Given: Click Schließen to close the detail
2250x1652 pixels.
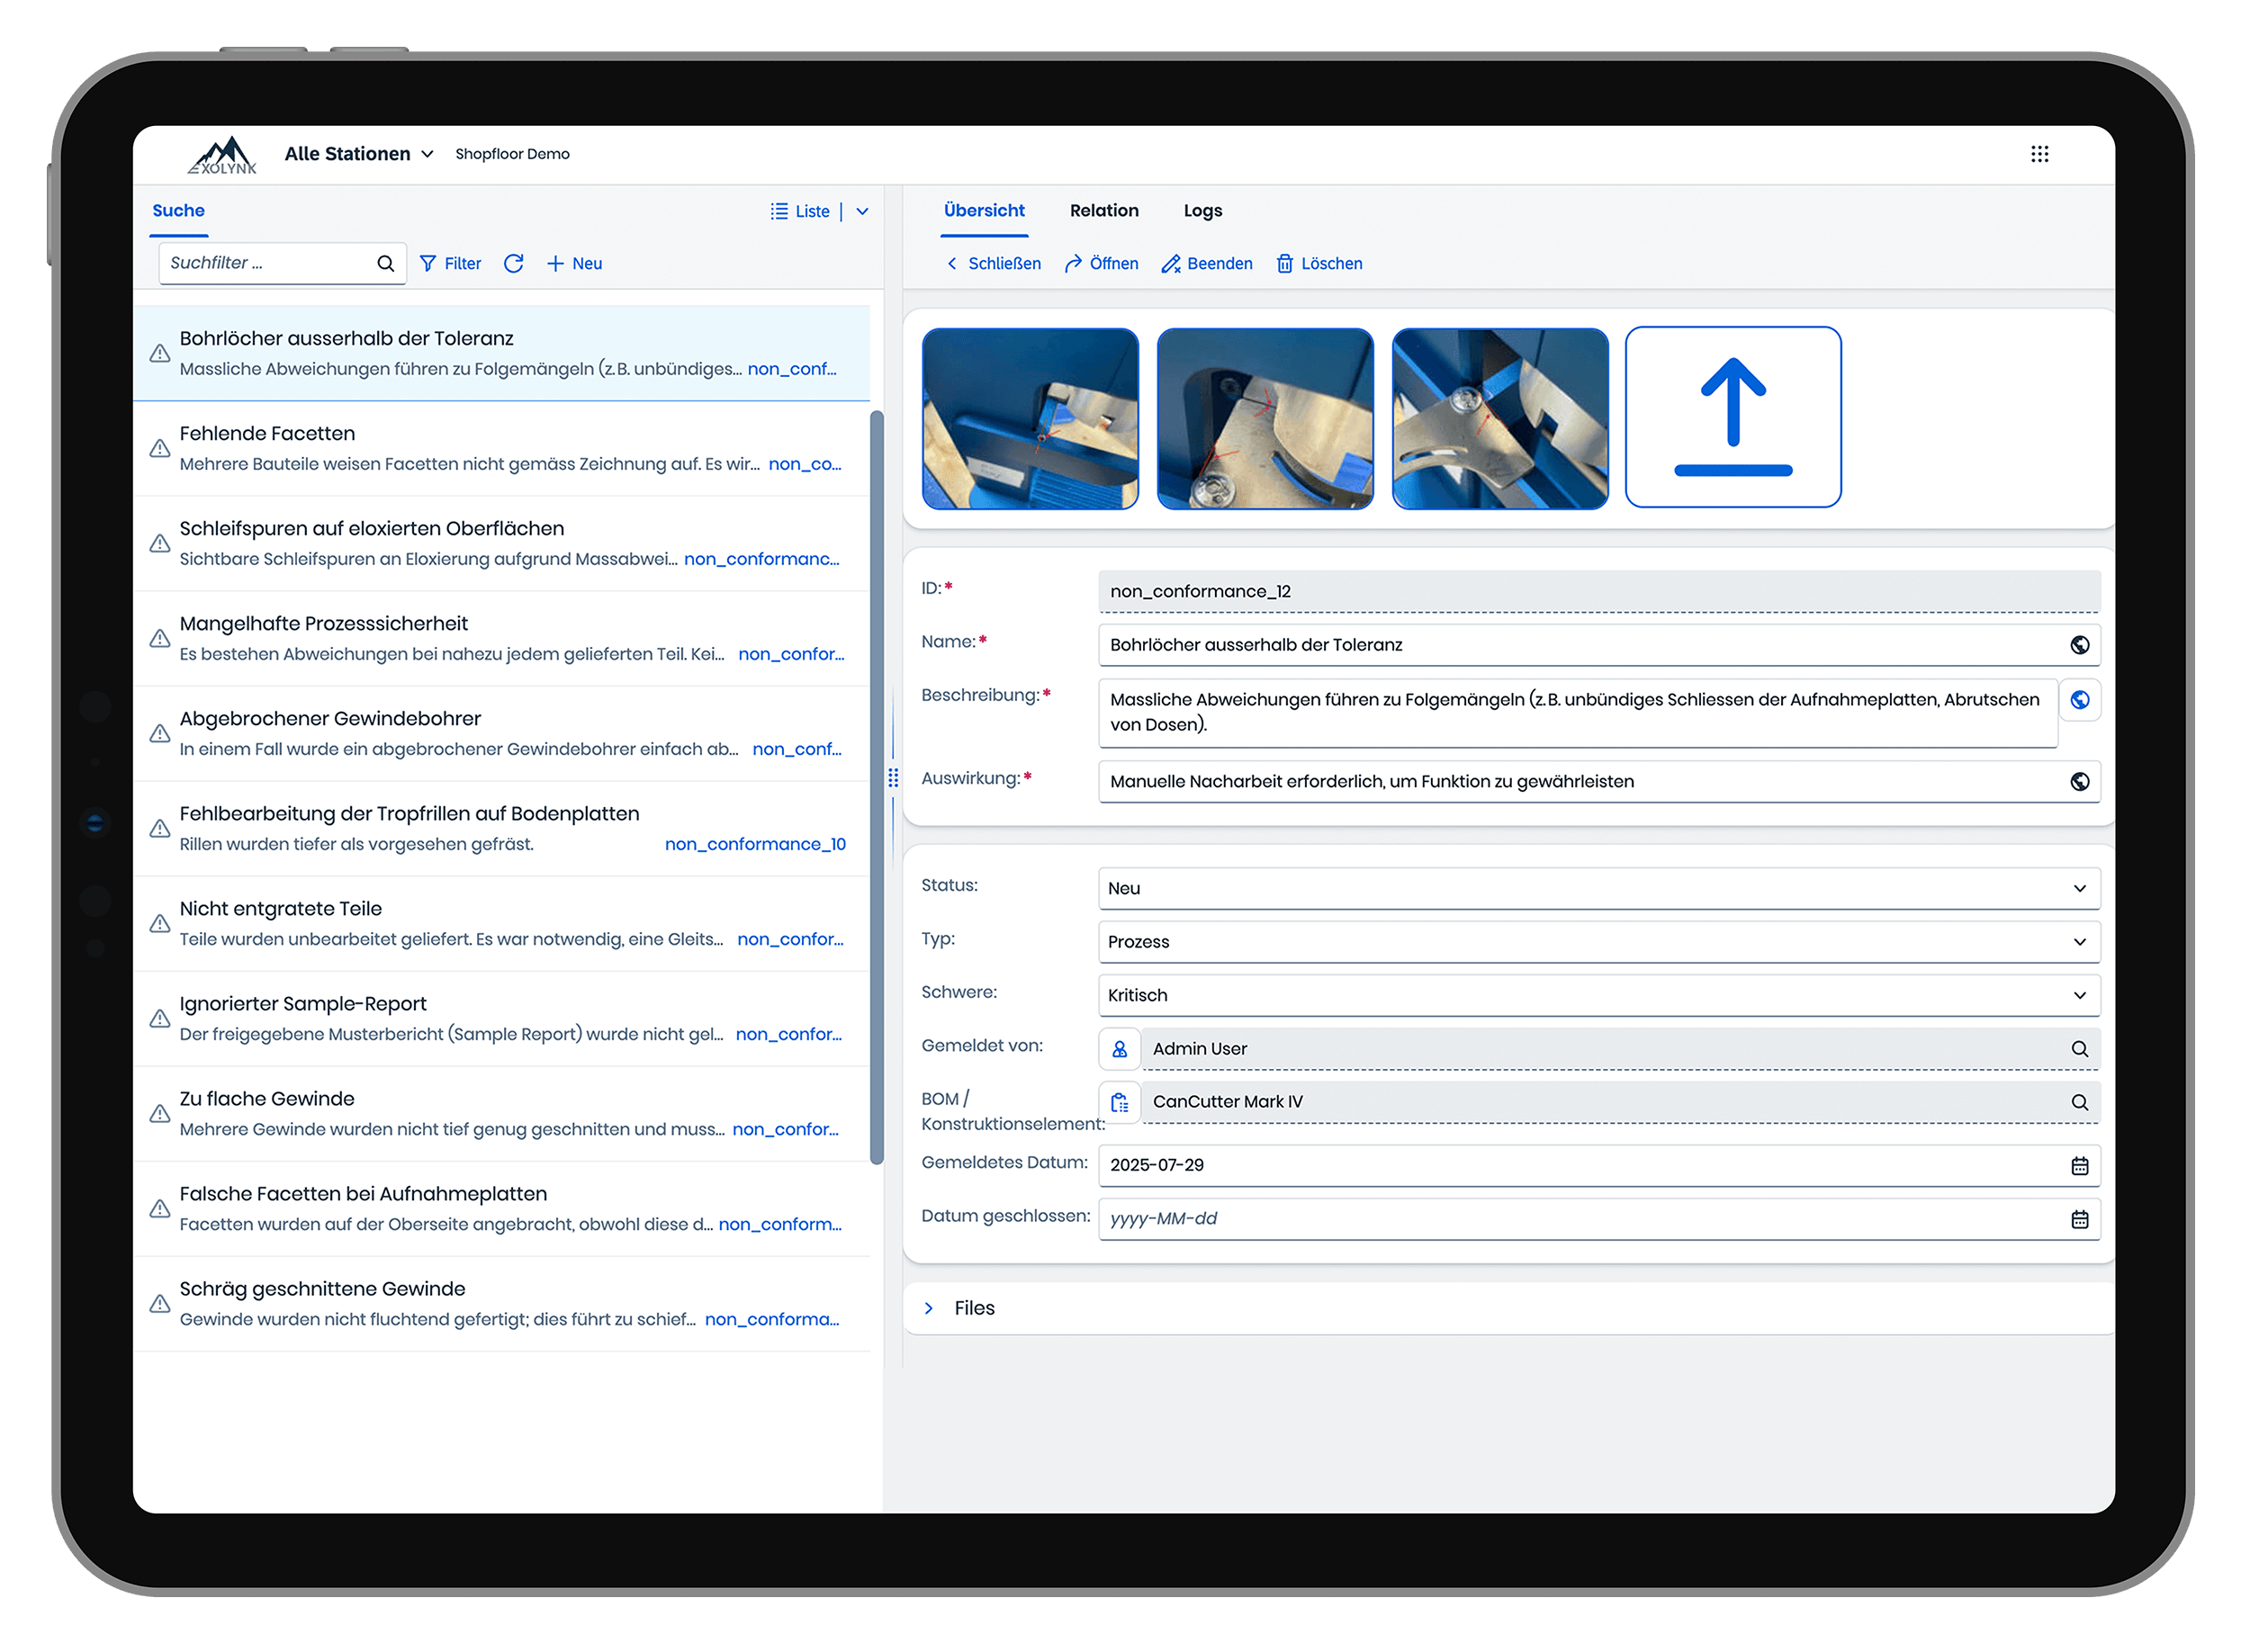Looking at the screenshot, I should [x=993, y=264].
